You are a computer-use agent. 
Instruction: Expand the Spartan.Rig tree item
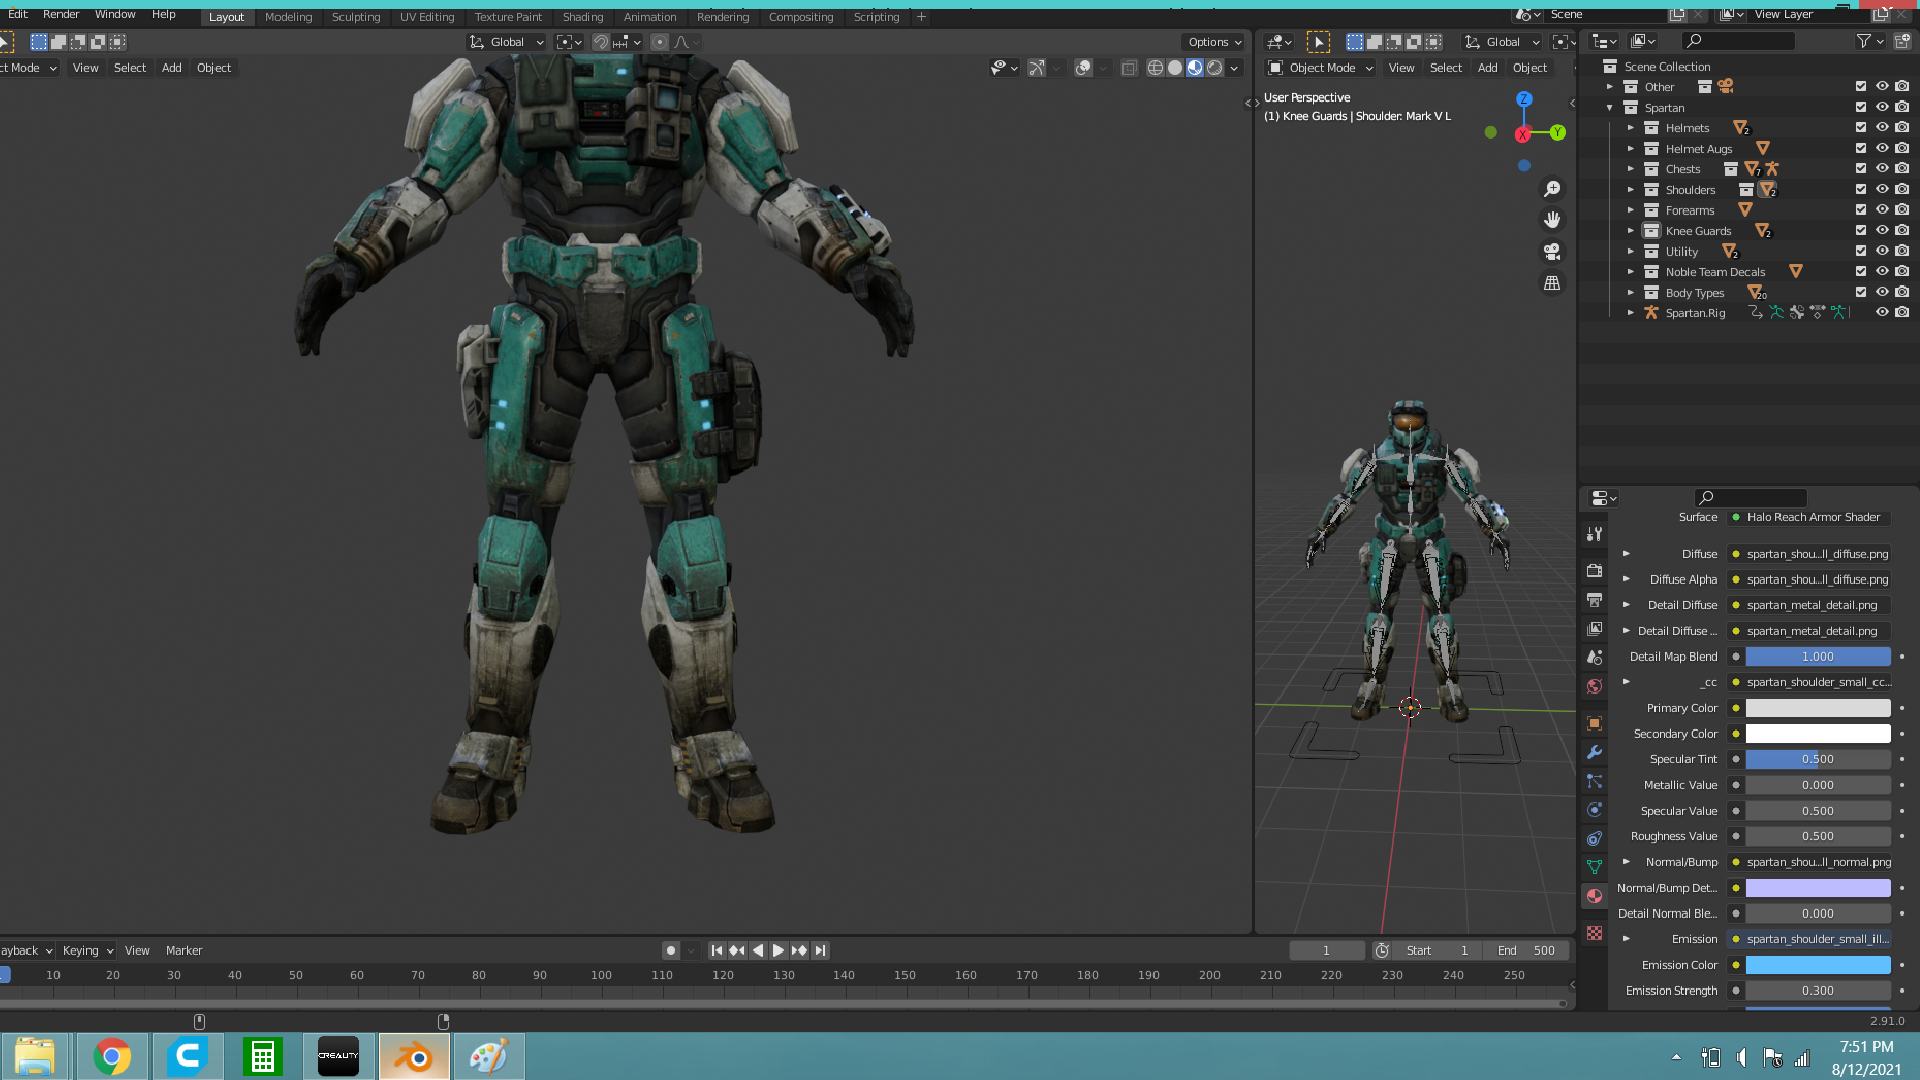click(x=1631, y=313)
